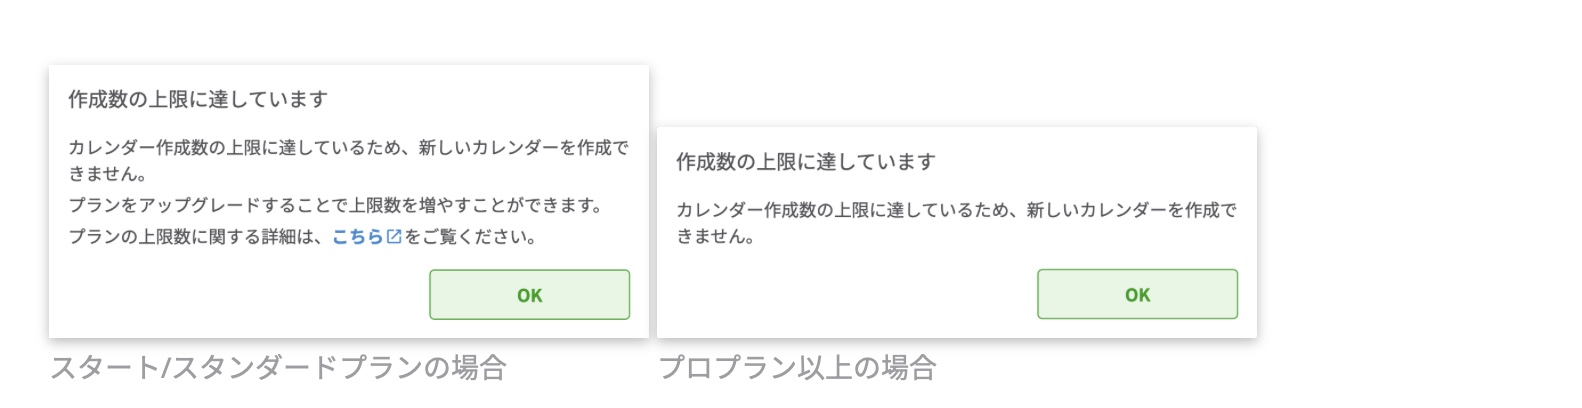Click the left dialog's title 作成数の上限に達しています
The image size is (1582, 408).
coord(198,99)
